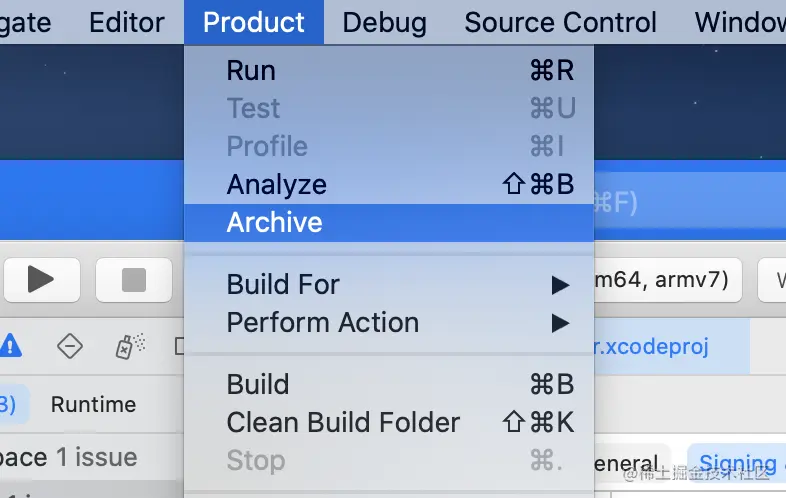The height and width of the screenshot is (498, 786).
Task: Switch to the Signing tab
Action: pos(738,464)
